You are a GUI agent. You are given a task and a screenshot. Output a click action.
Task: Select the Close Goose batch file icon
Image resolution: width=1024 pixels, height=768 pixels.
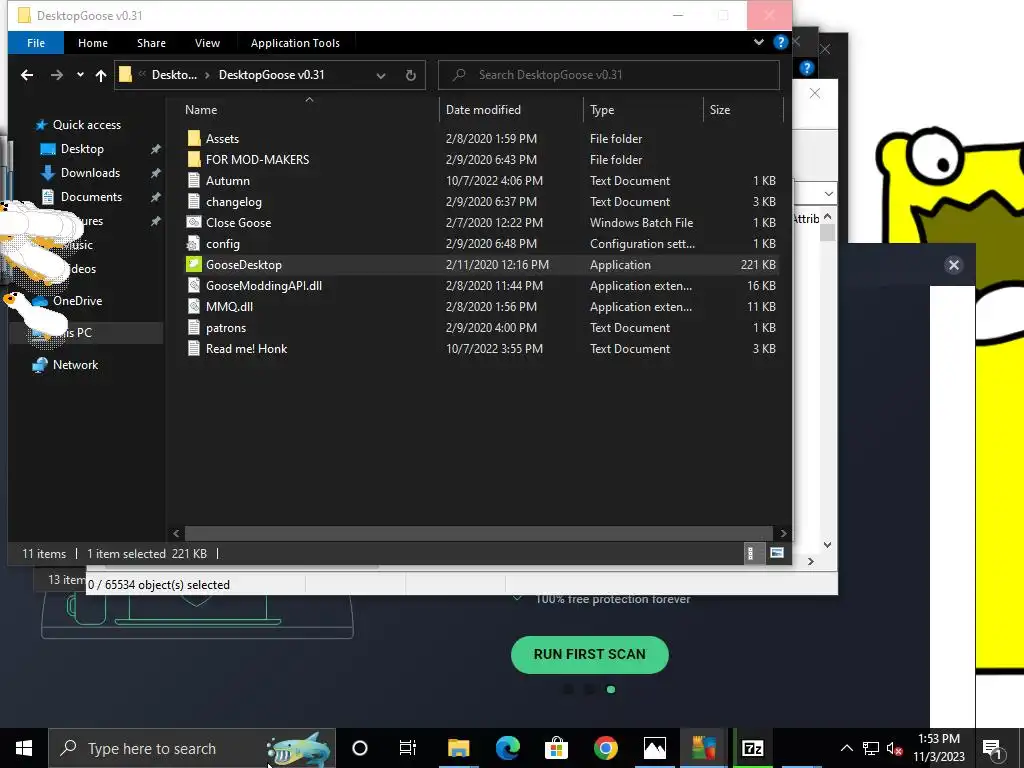(194, 223)
